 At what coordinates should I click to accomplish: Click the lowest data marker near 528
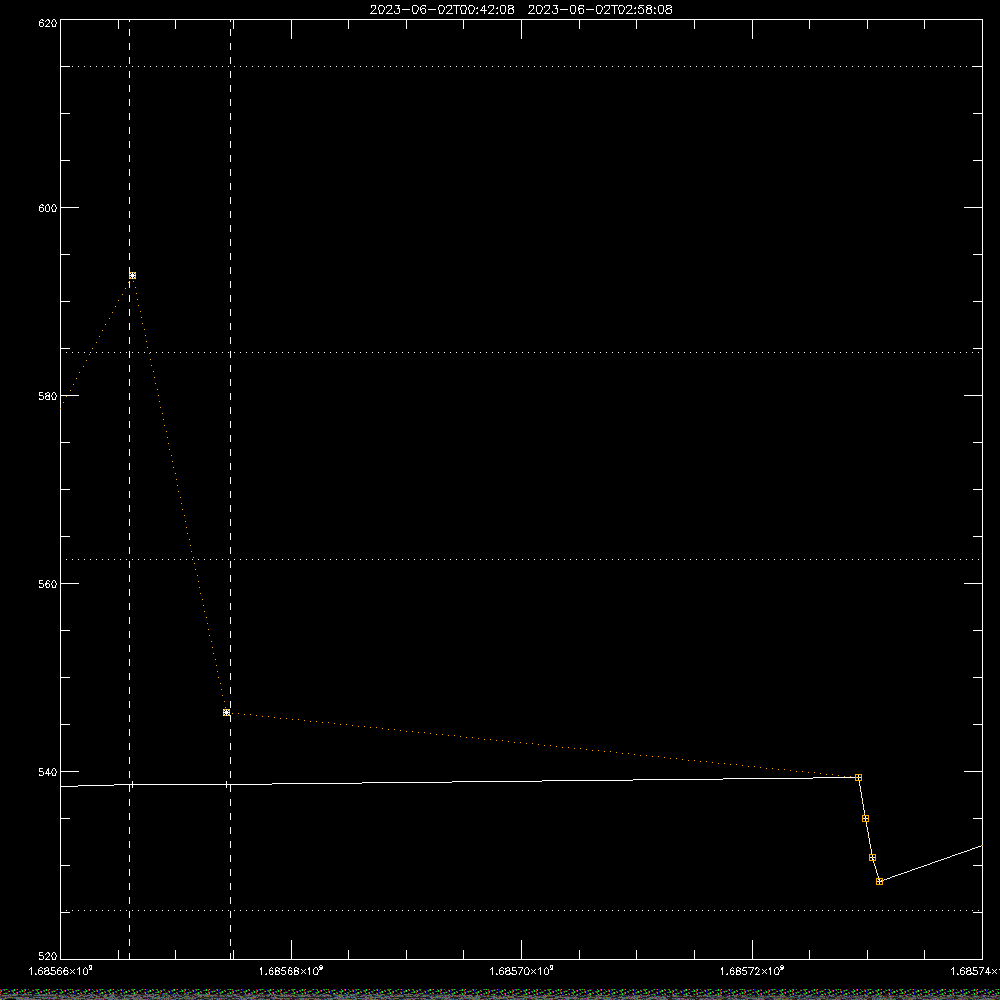(x=879, y=881)
